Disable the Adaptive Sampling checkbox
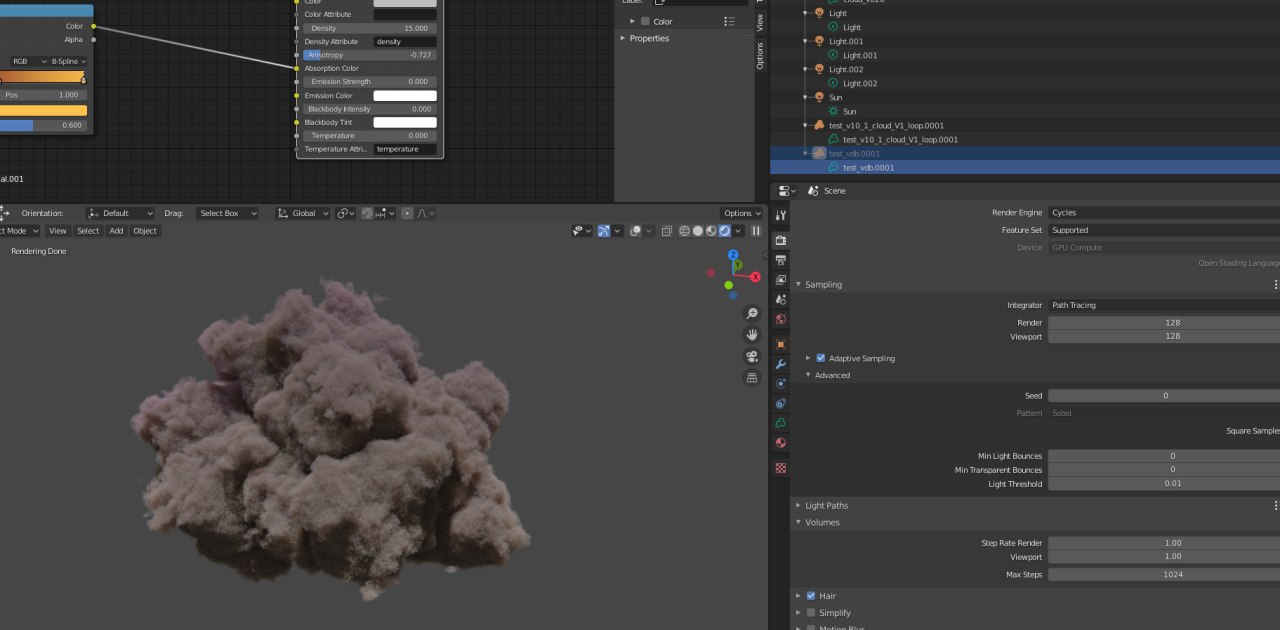The height and width of the screenshot is (630, 1280). (x=821, y=358)
